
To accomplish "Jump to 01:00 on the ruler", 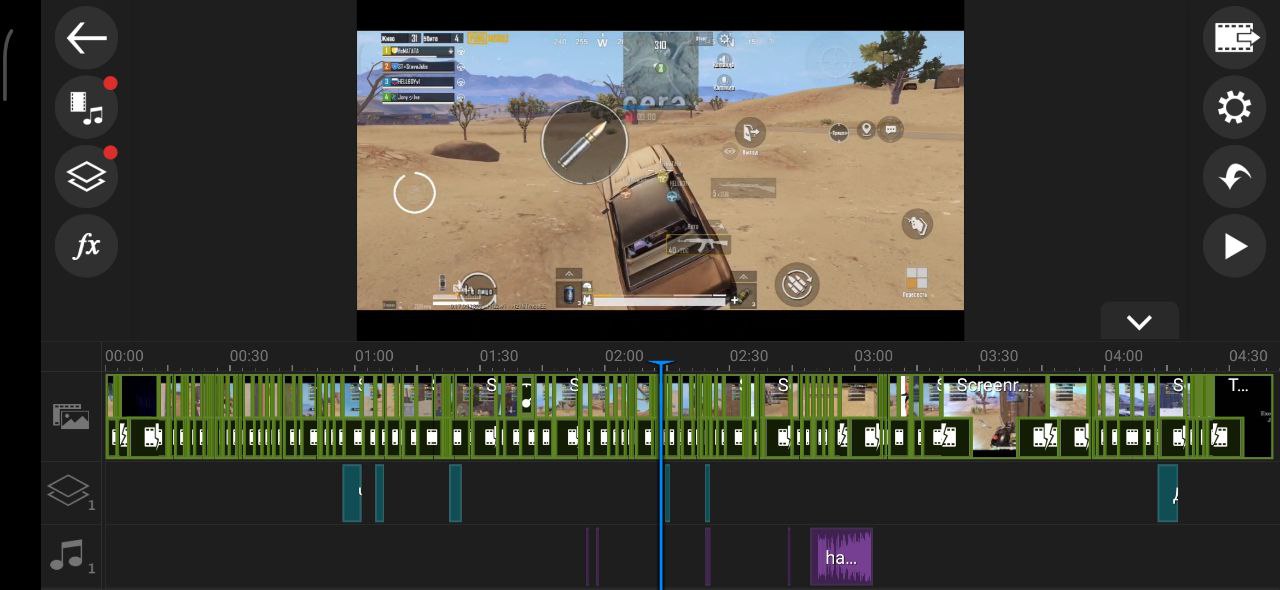I will (x=374, y=356).
